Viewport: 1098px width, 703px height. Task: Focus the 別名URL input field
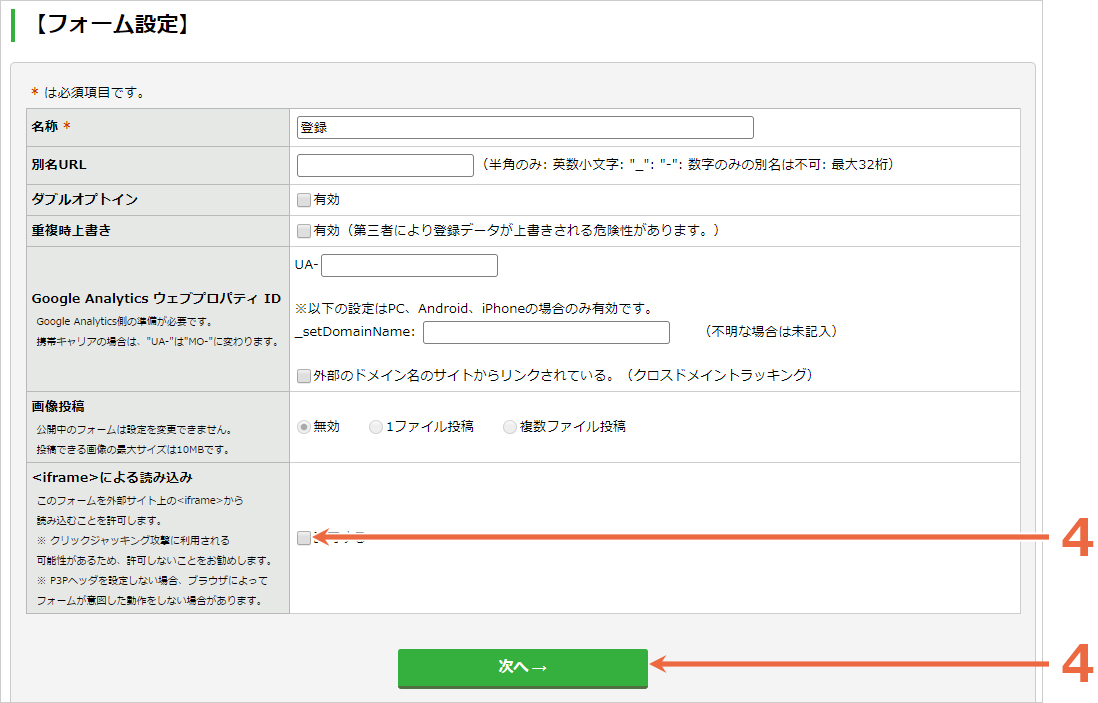coord(385,165)
